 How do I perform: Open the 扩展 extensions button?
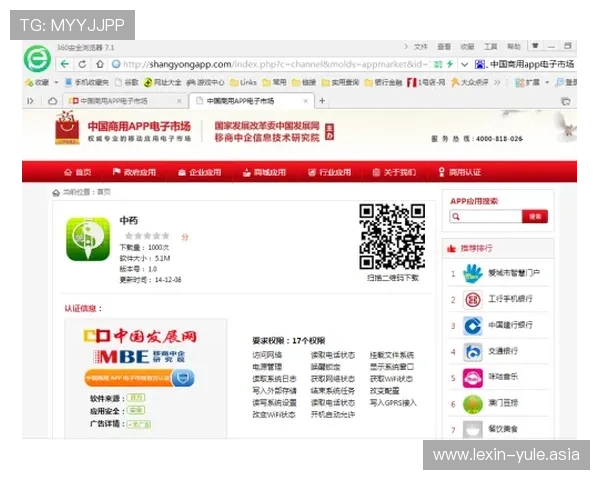point(527,82)
